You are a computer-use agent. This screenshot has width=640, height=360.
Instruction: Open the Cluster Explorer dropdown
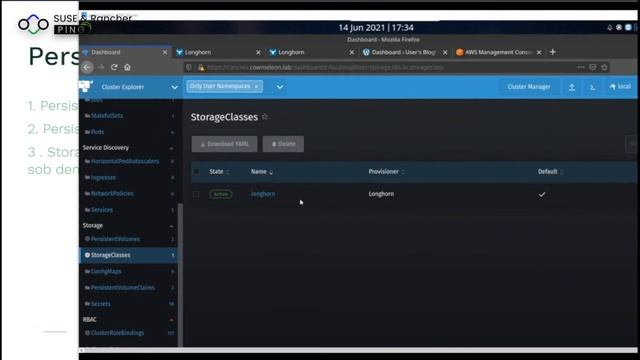pyautogui.click(x=175, y=87)
